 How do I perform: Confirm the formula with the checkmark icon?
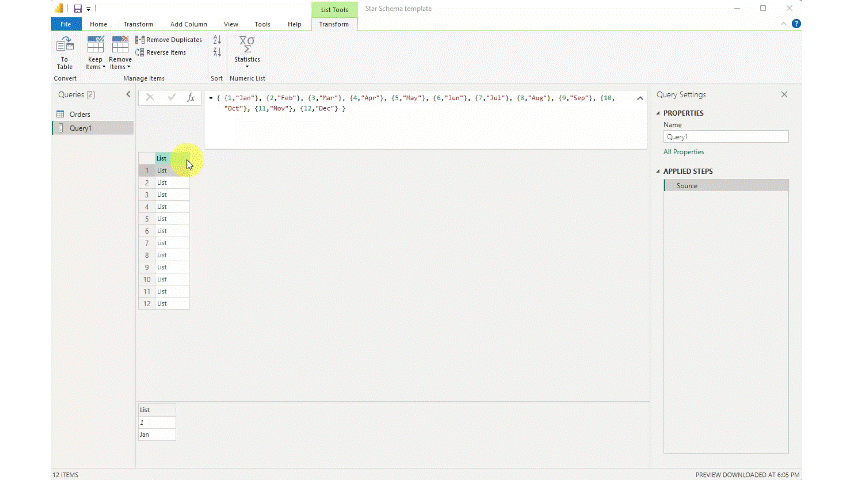coord(171,98)
